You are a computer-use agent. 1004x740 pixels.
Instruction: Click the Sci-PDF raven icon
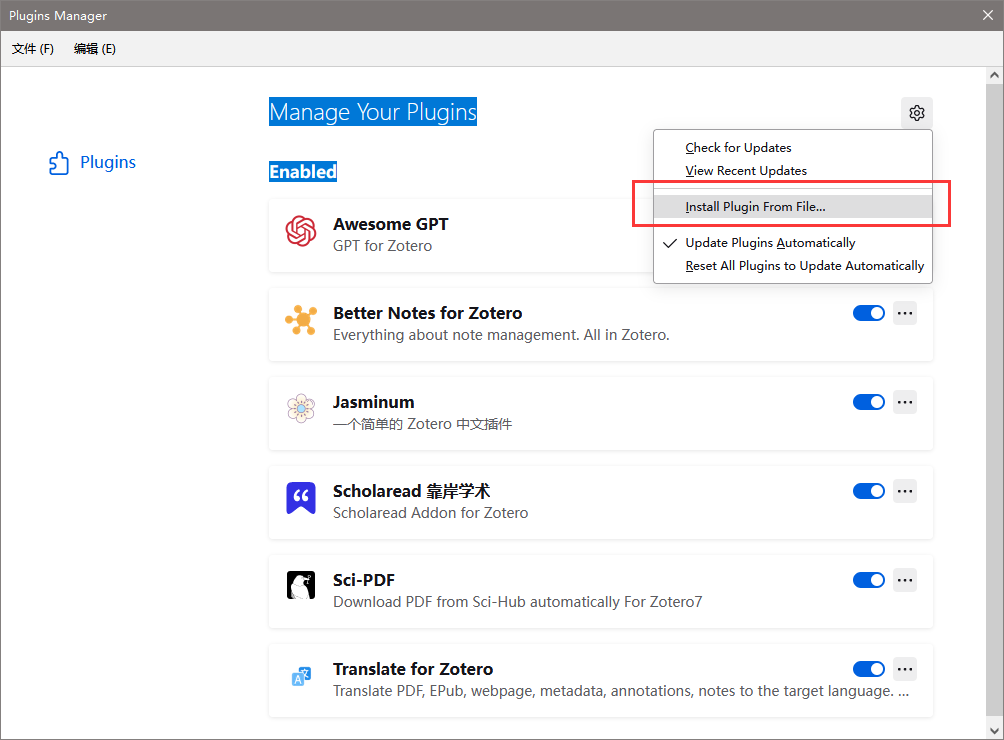301,586
